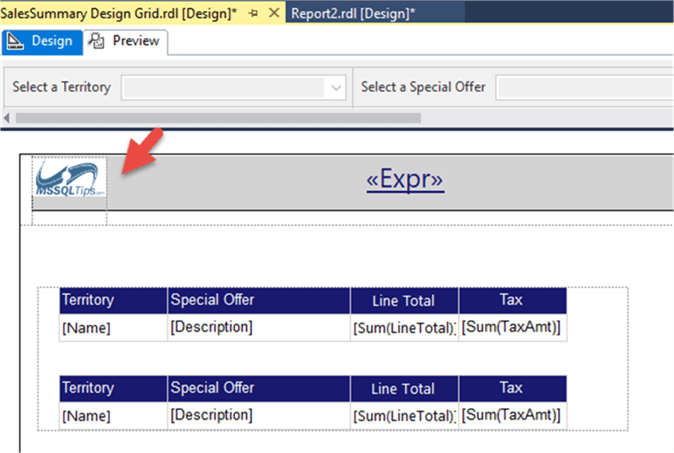Select the first table's Line Total header
674x453 pixels.
pyautogui.click(x=404, y=300)
